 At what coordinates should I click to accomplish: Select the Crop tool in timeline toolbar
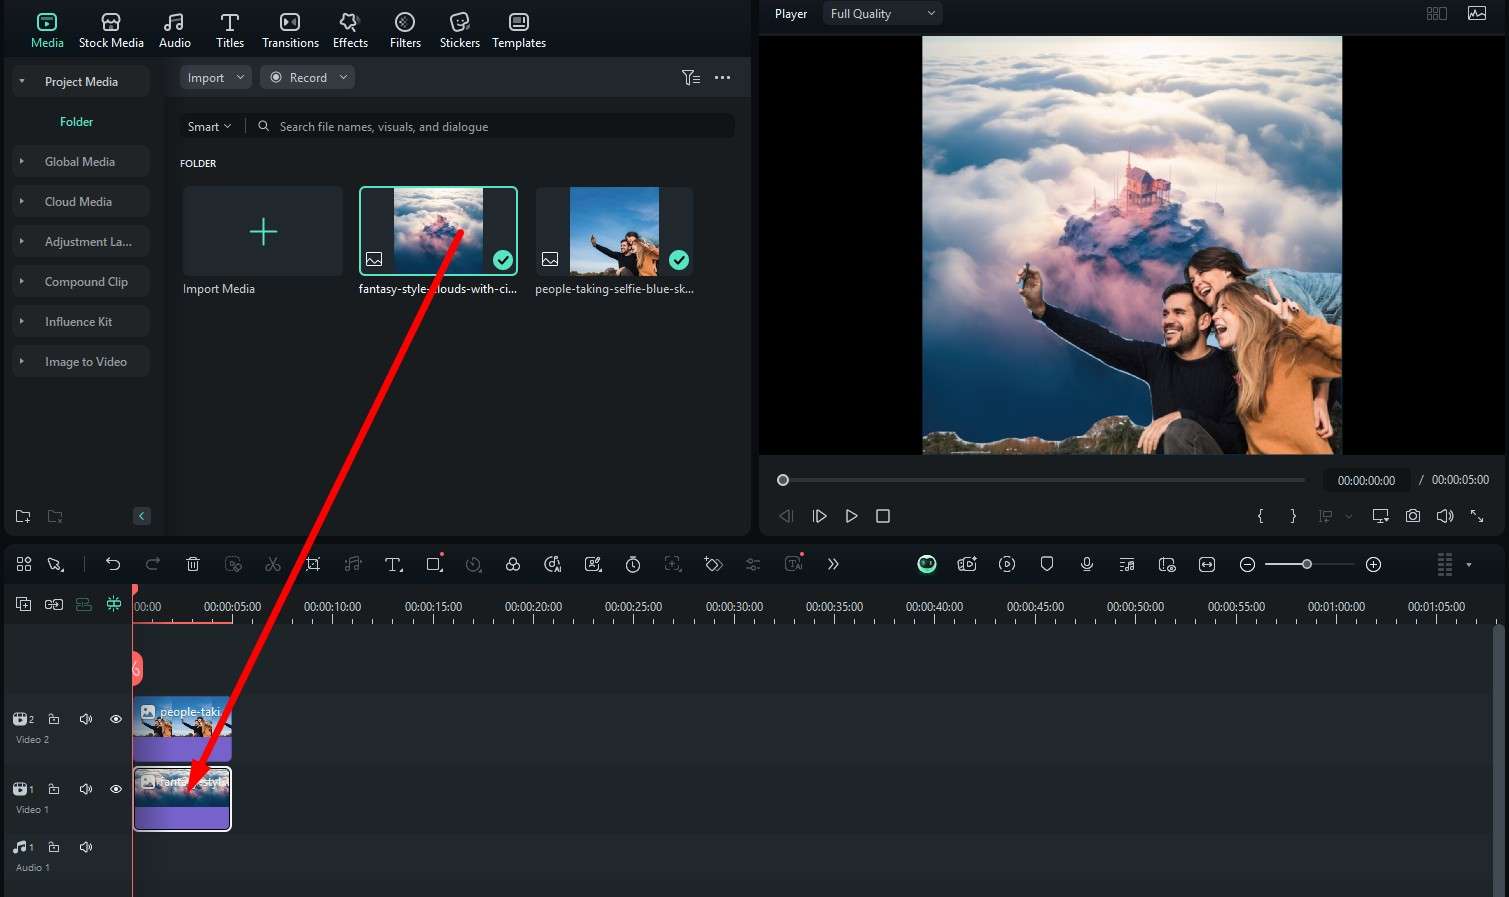[x=313, y=564]
